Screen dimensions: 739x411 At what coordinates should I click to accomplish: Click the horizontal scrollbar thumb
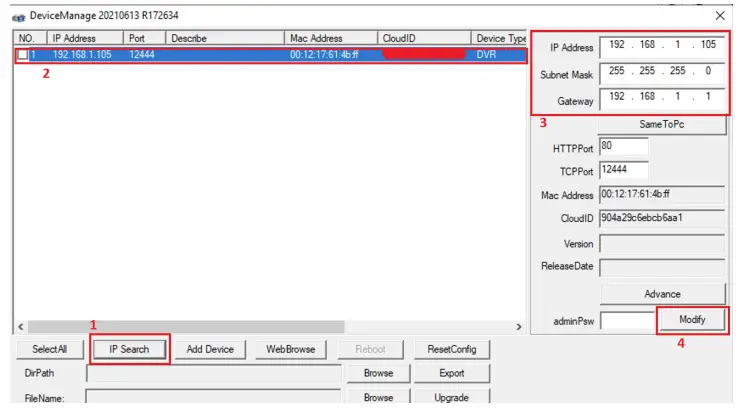186,326
